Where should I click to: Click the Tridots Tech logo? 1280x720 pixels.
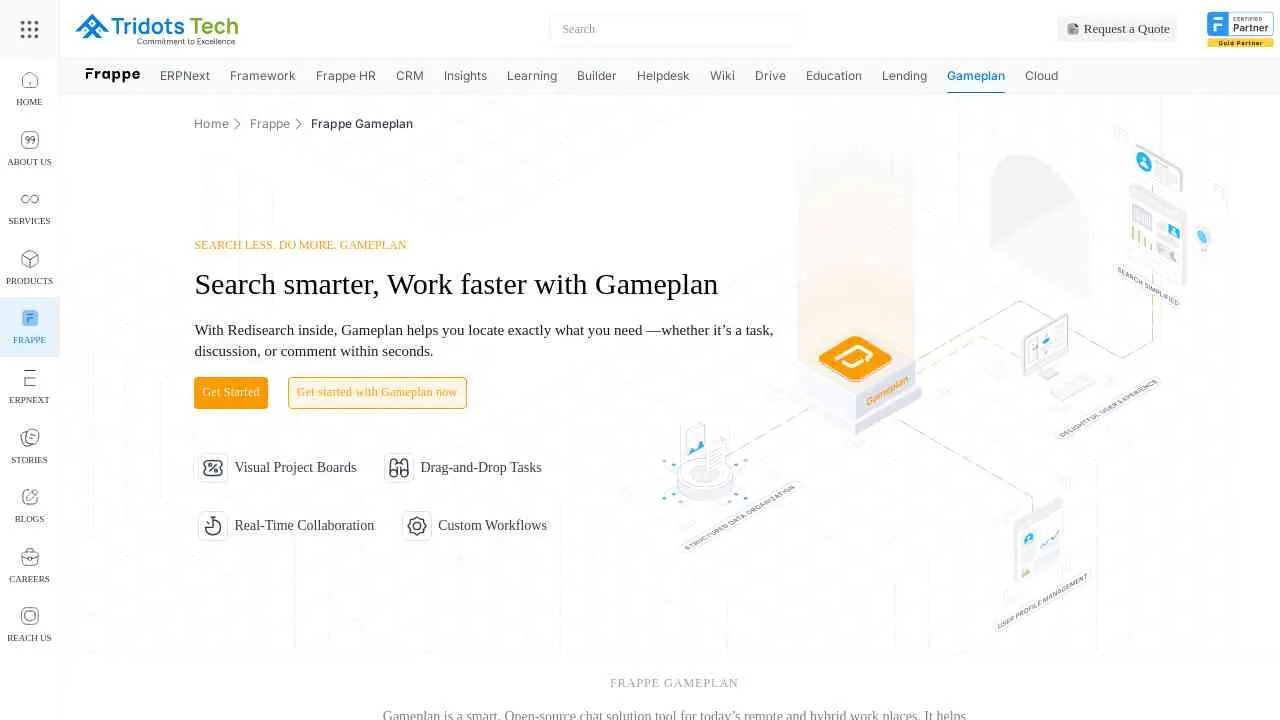coord(157,29)
